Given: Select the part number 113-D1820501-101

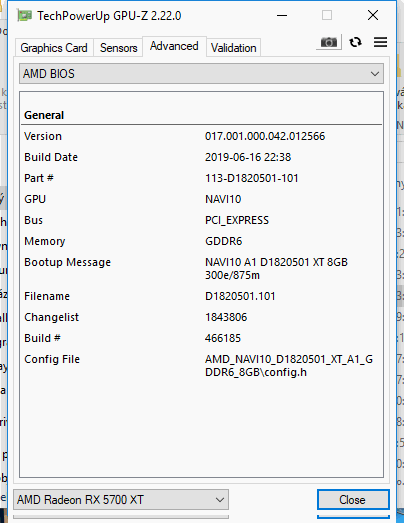Looking at the screenshot, I should click(x=252, y=178).
